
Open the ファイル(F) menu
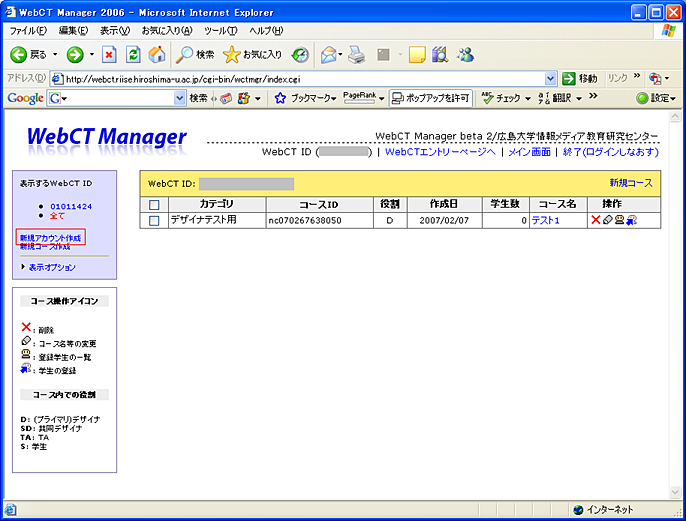28,31
